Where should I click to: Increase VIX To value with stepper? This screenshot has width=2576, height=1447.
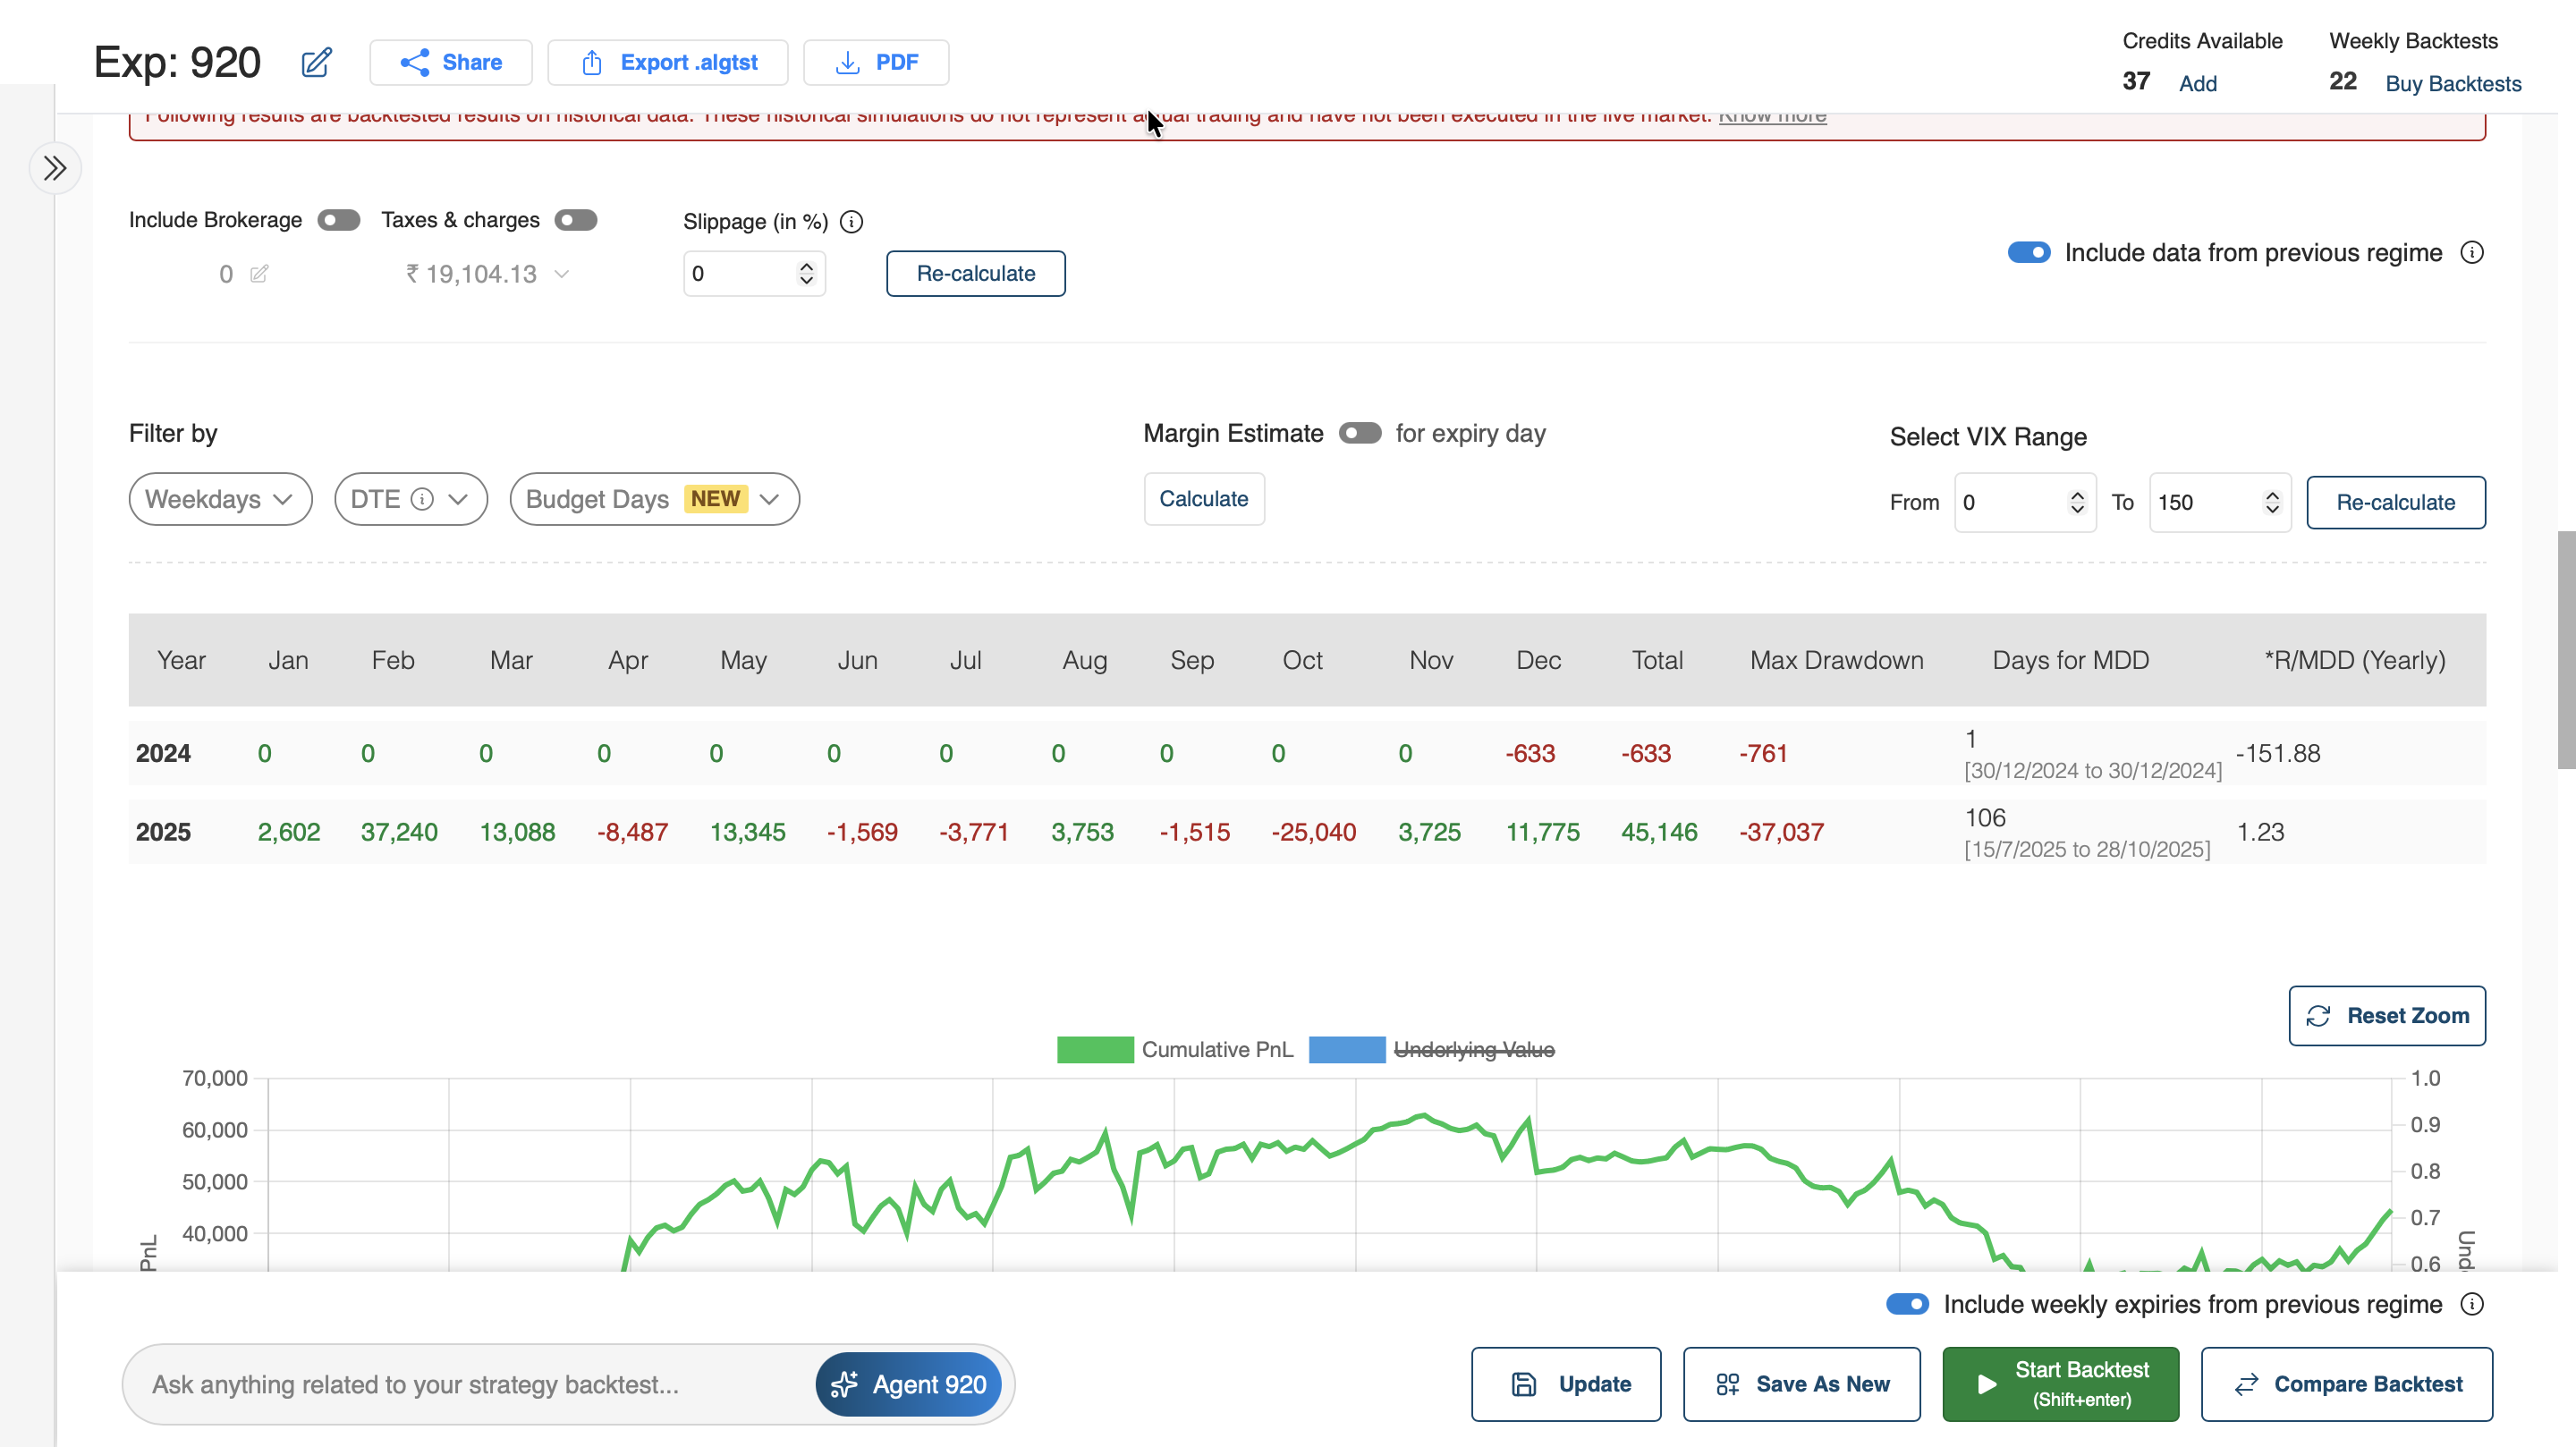[2272, 495]
